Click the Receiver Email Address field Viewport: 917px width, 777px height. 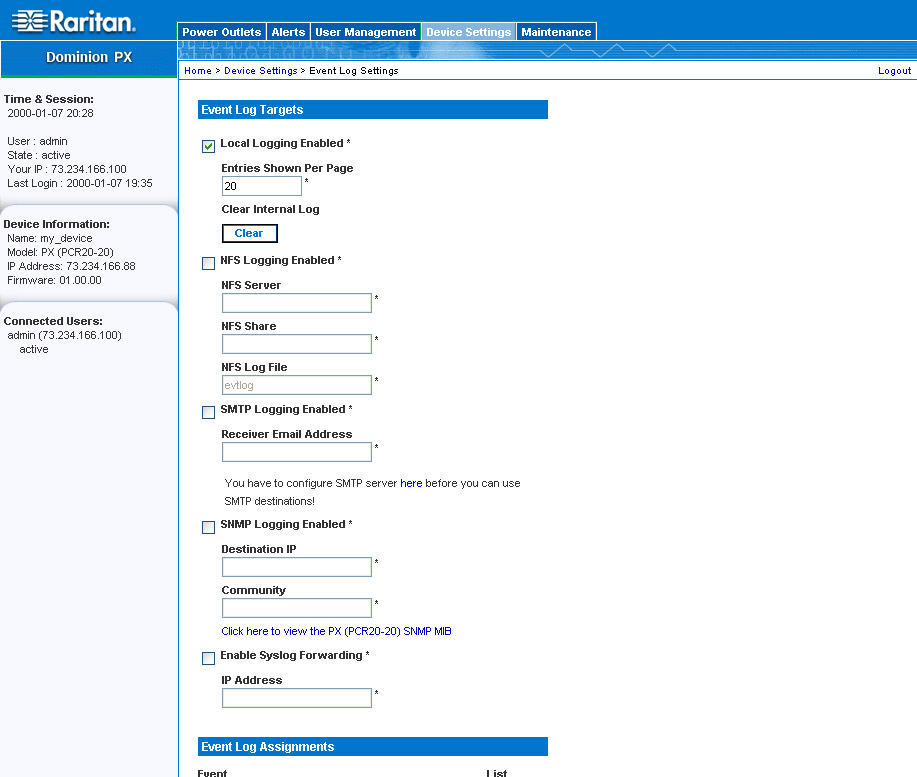point(296,452)
